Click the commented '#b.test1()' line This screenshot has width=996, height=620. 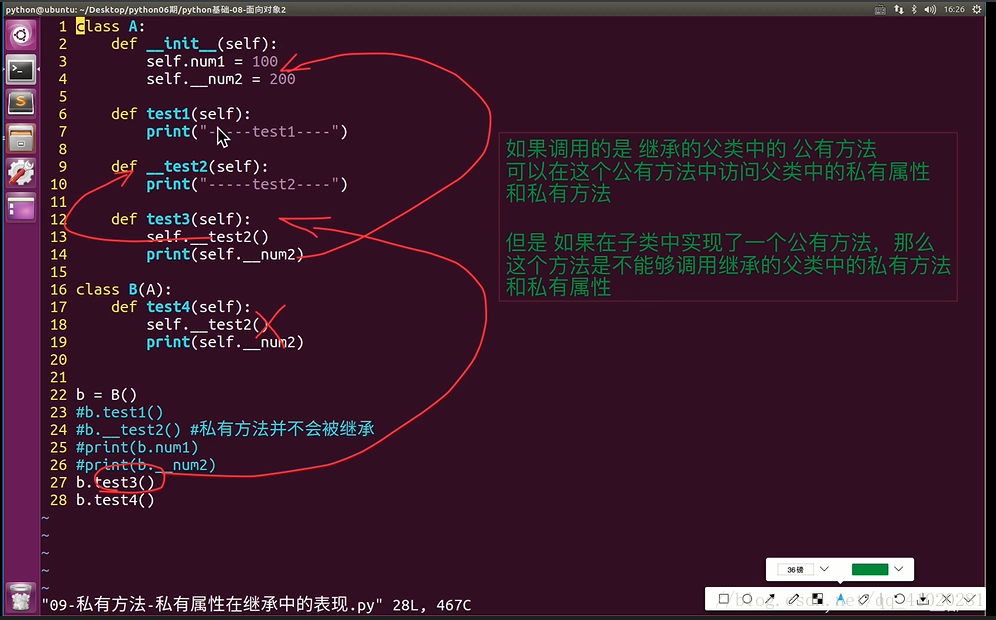coord(119,412)
